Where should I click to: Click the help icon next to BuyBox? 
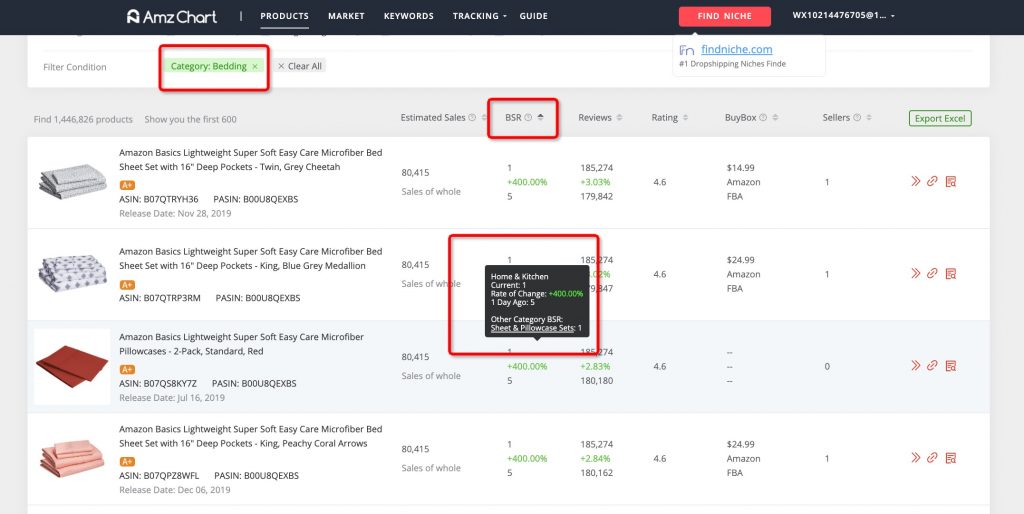point(763,118)
